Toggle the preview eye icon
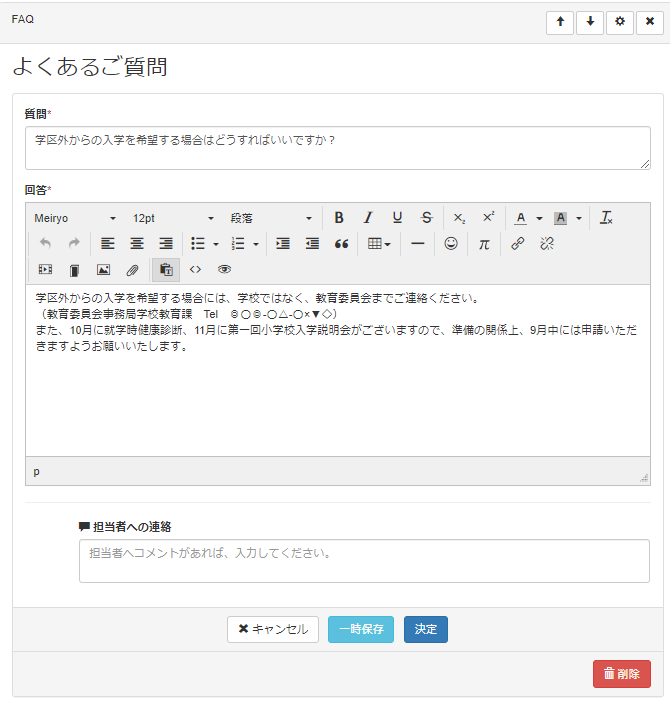The image size is (670, 703). pos(224,269)
